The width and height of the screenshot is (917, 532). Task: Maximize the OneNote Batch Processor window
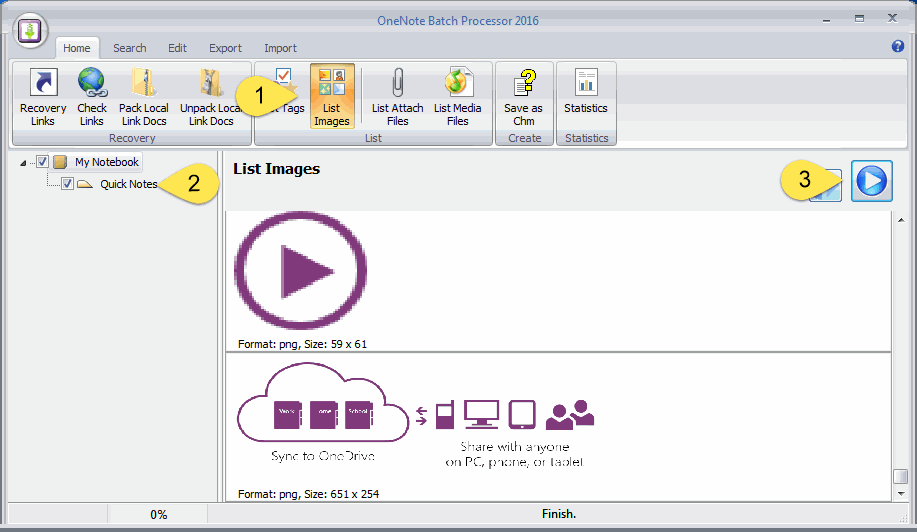tap(859, 19)
